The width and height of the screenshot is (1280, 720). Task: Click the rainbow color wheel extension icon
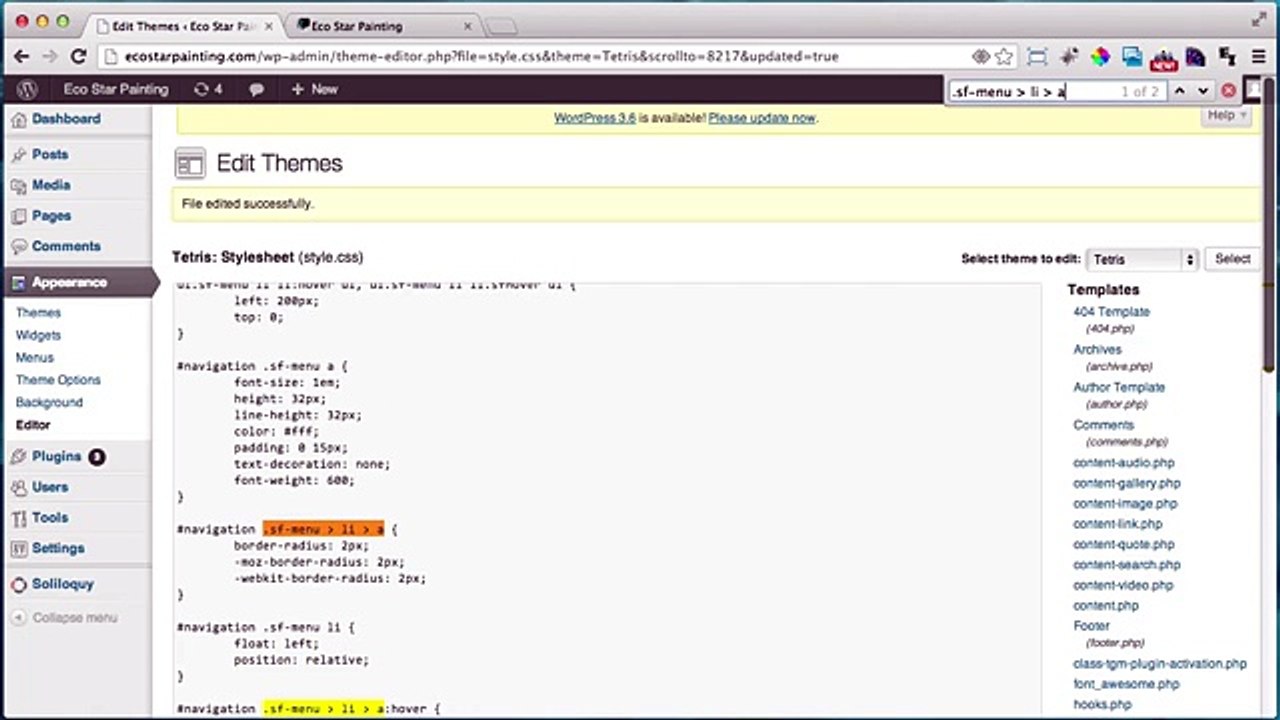[x=1100, y=57]
